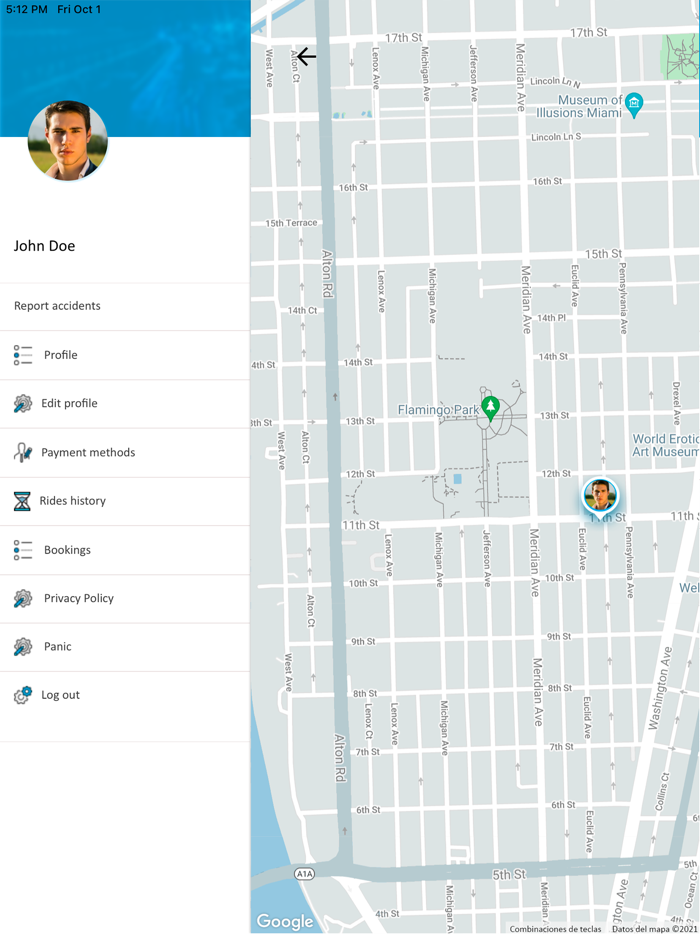Click the Drexel Ave street label
Screen dimensions: 700x934
676,403
